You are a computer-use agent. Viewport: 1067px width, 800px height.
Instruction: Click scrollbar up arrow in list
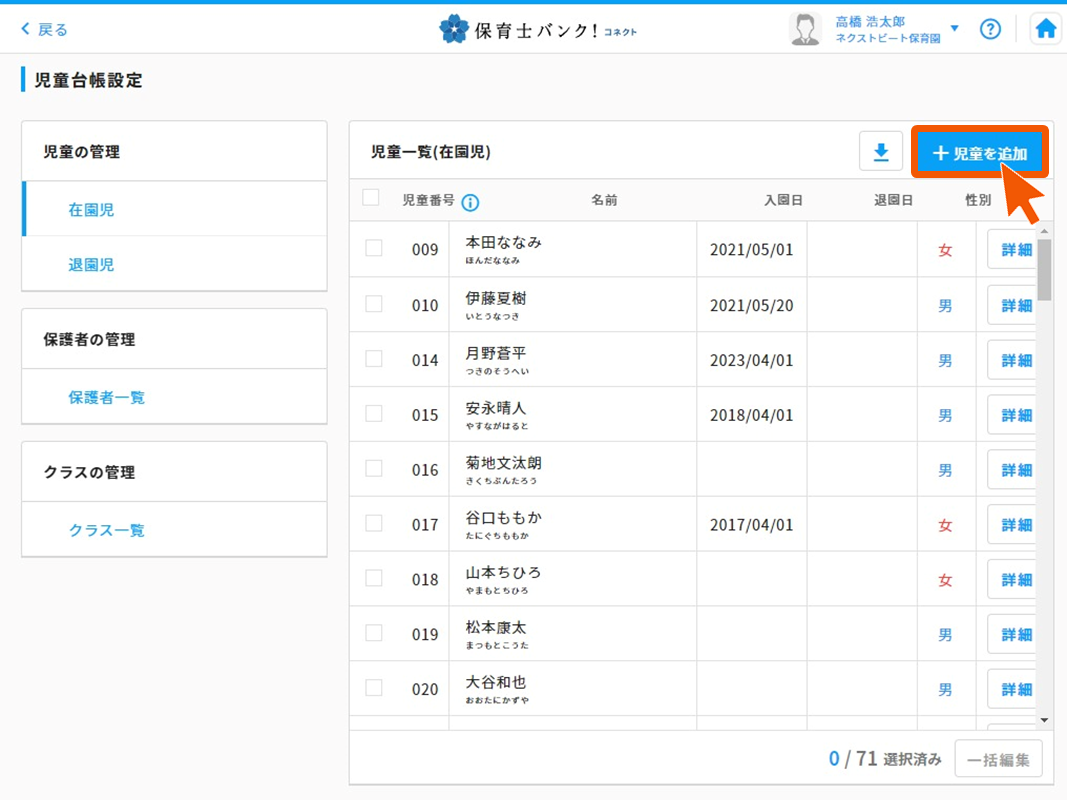click(1044, 231)
